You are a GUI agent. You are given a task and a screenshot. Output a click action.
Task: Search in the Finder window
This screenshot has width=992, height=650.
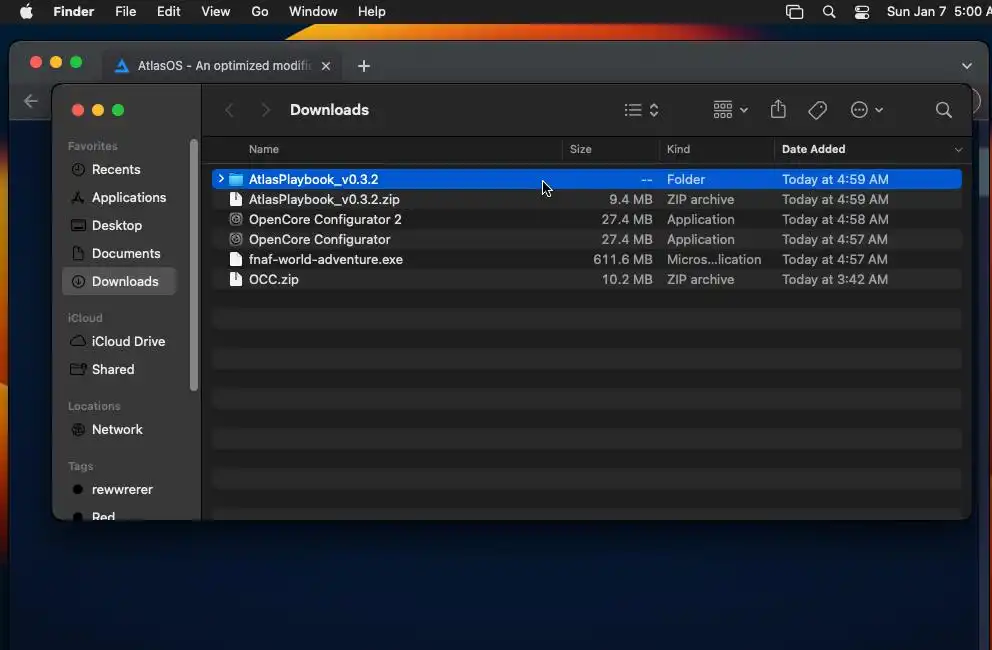click(x=943, y=110)
